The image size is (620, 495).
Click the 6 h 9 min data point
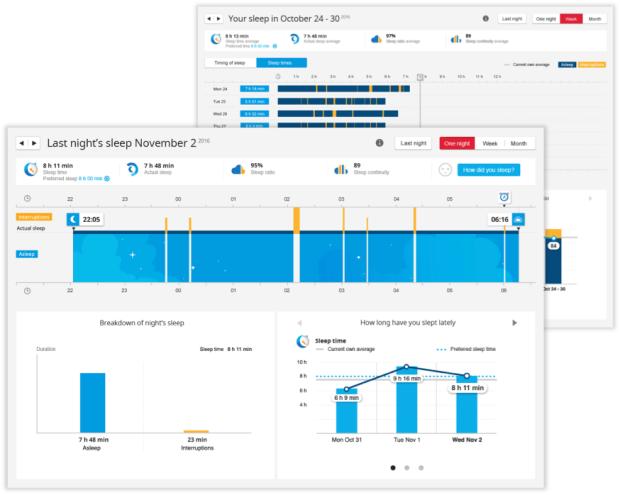(x=347, y=389)
